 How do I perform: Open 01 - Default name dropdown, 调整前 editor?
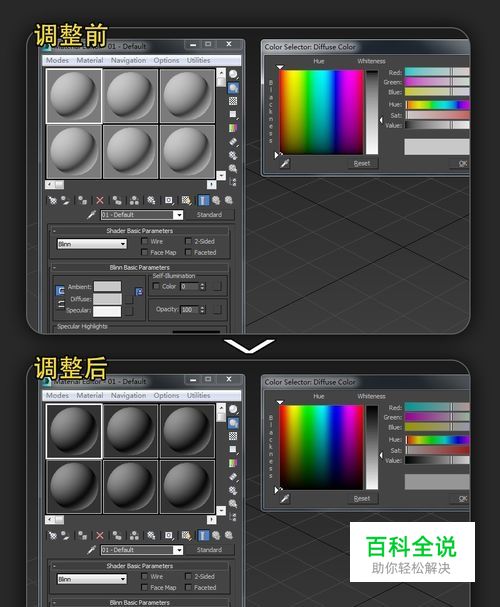tap(178, 215)
